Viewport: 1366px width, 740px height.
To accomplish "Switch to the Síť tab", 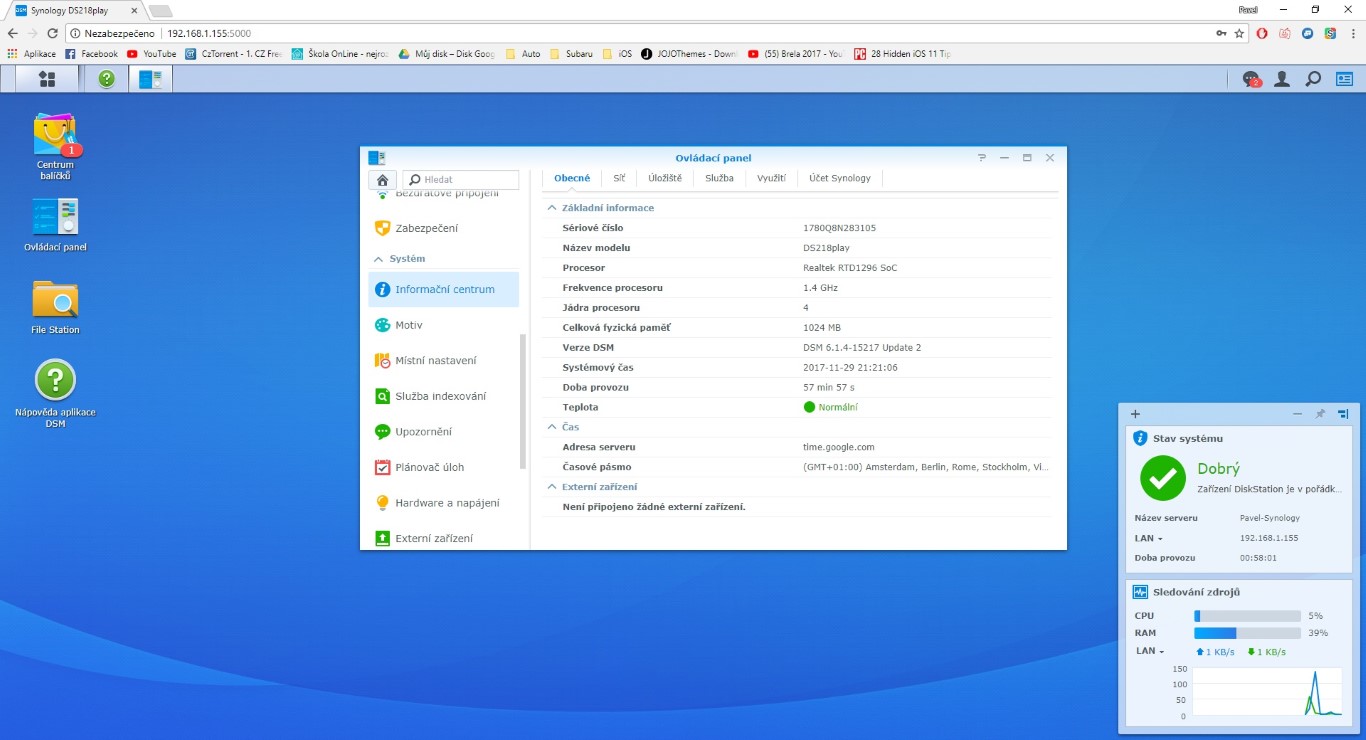I will [x=619, y=178].
